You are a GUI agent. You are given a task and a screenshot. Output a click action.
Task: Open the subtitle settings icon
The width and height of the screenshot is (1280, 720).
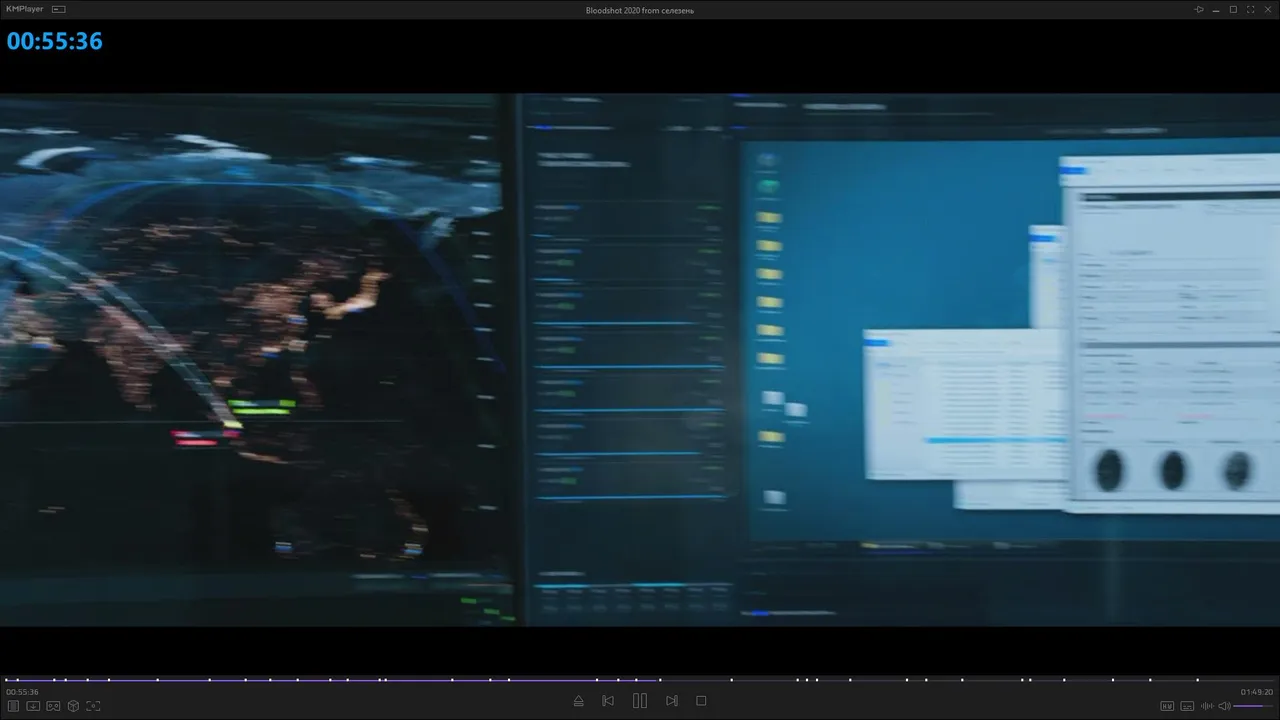click(1187, 706)
